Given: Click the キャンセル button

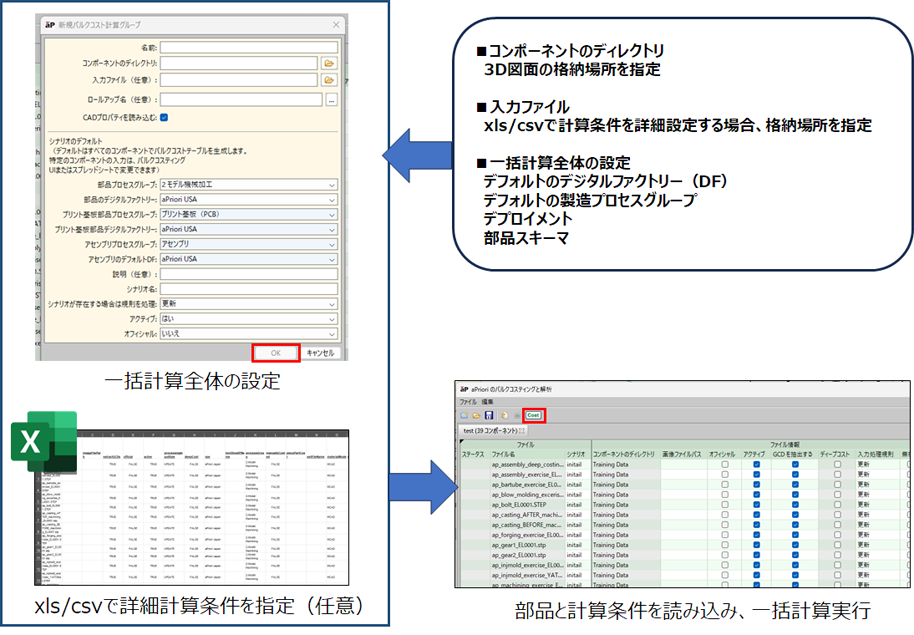Looking at the screenshot, I should [320, 353].
